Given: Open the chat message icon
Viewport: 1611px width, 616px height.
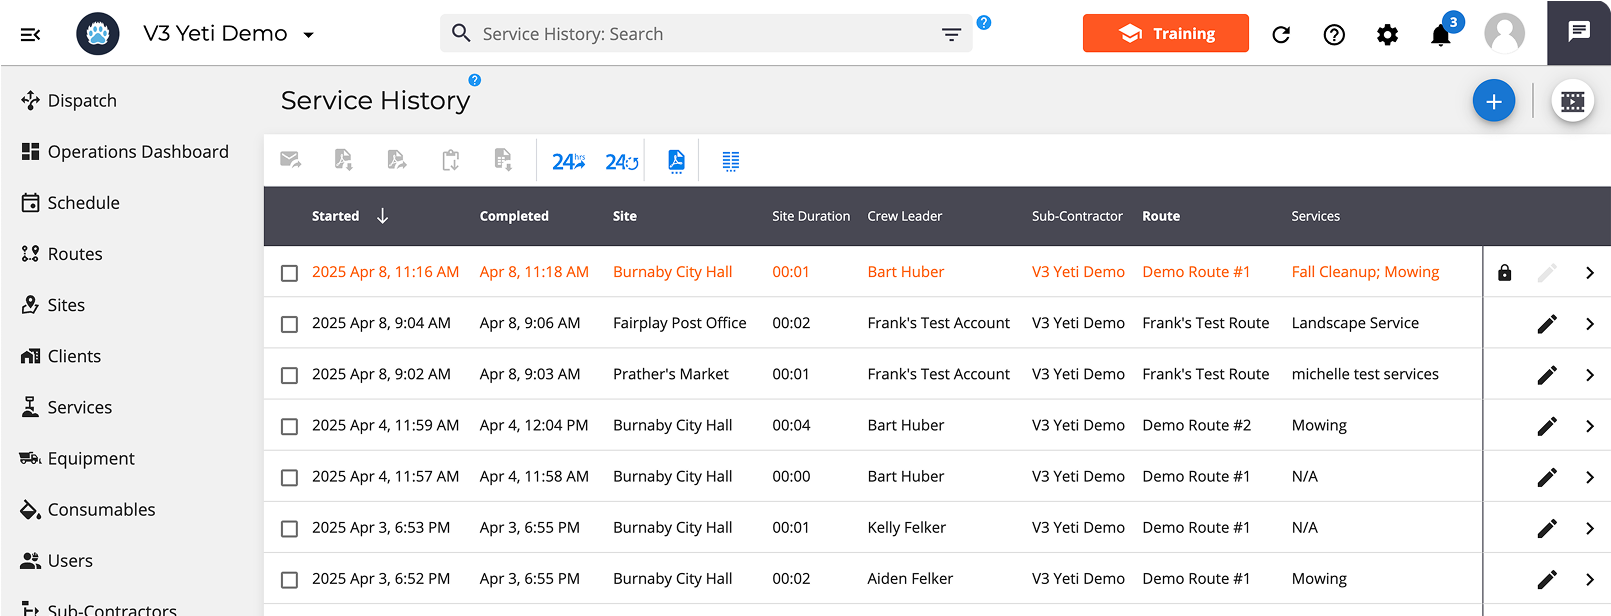Looking at the screenshot, I should click(x=1579, y=32).
